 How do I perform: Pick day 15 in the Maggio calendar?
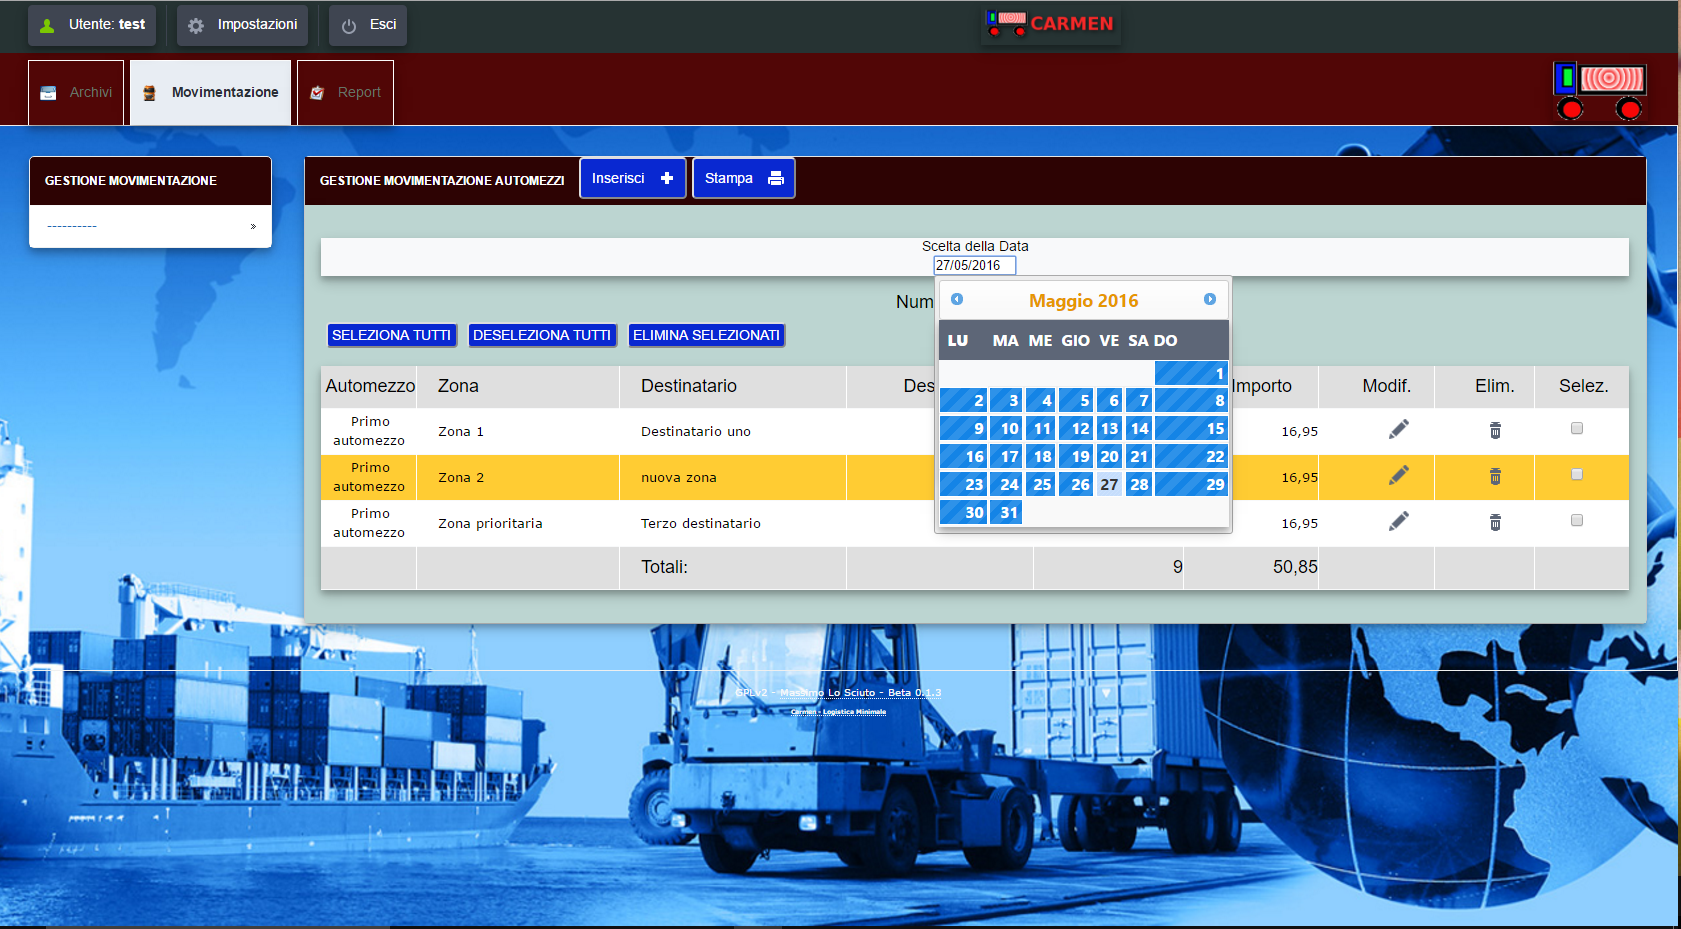(1191, 429)
